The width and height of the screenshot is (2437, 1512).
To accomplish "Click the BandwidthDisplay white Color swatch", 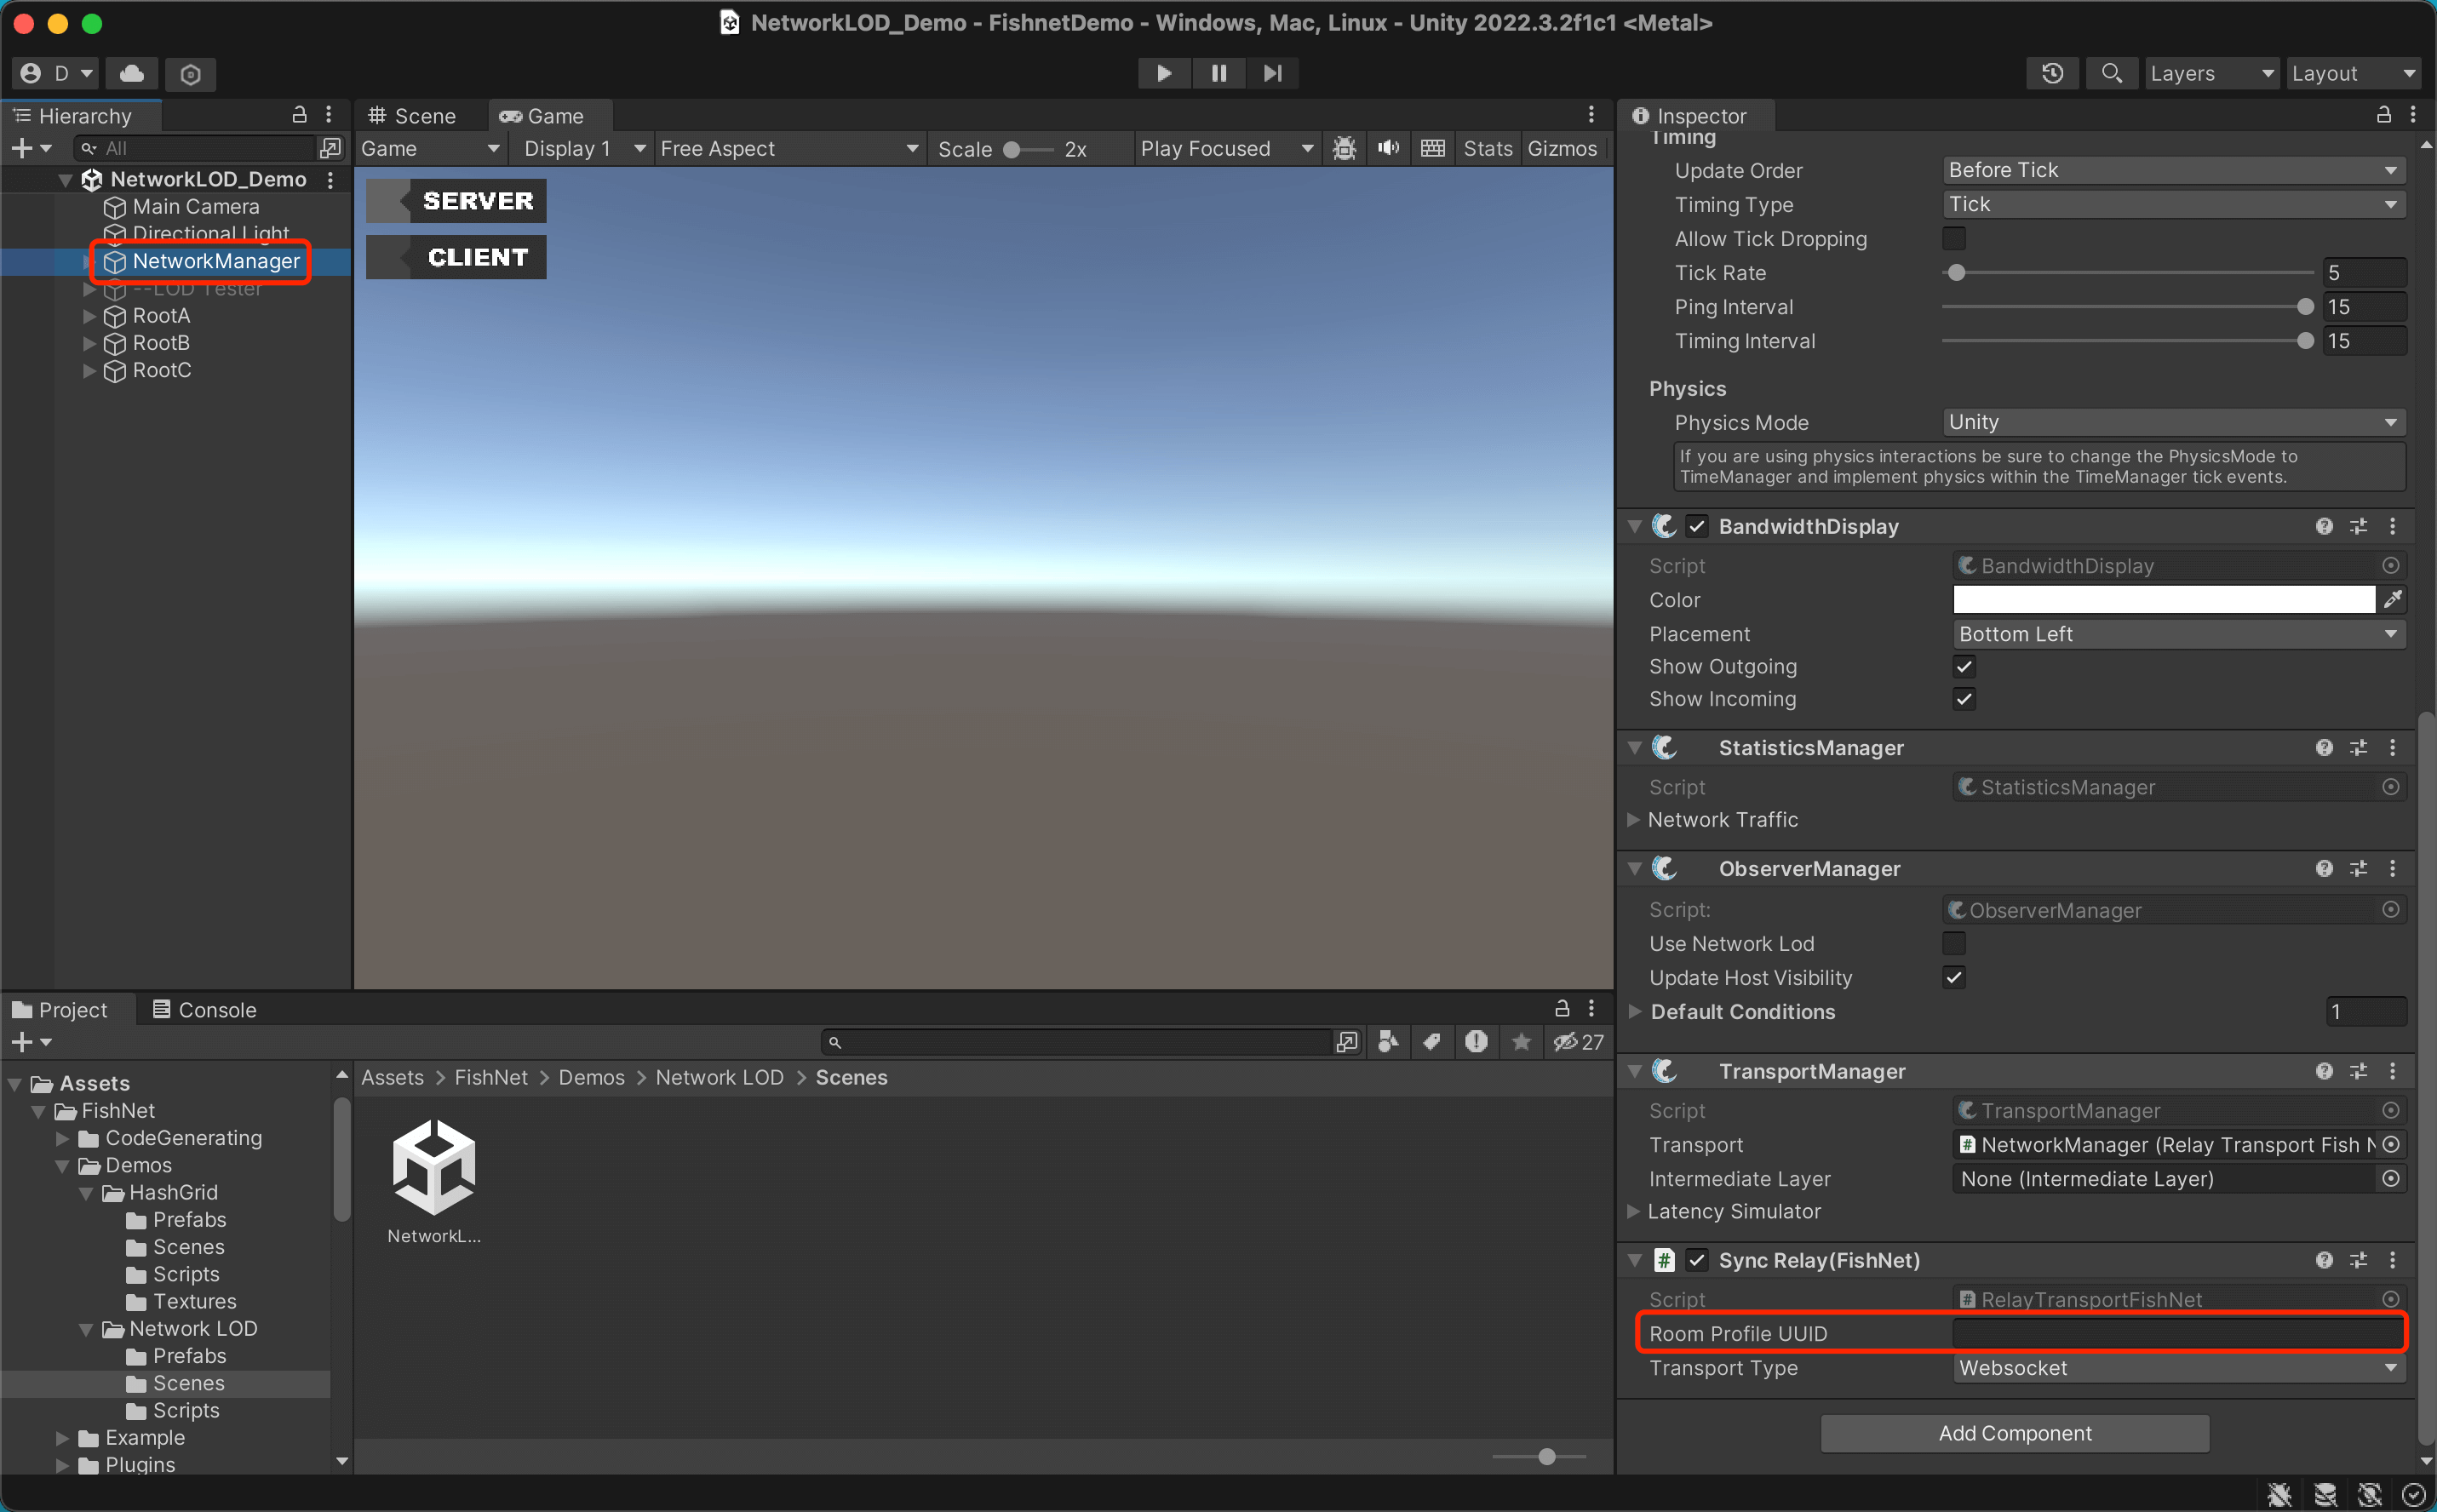I will point(2163,600).
